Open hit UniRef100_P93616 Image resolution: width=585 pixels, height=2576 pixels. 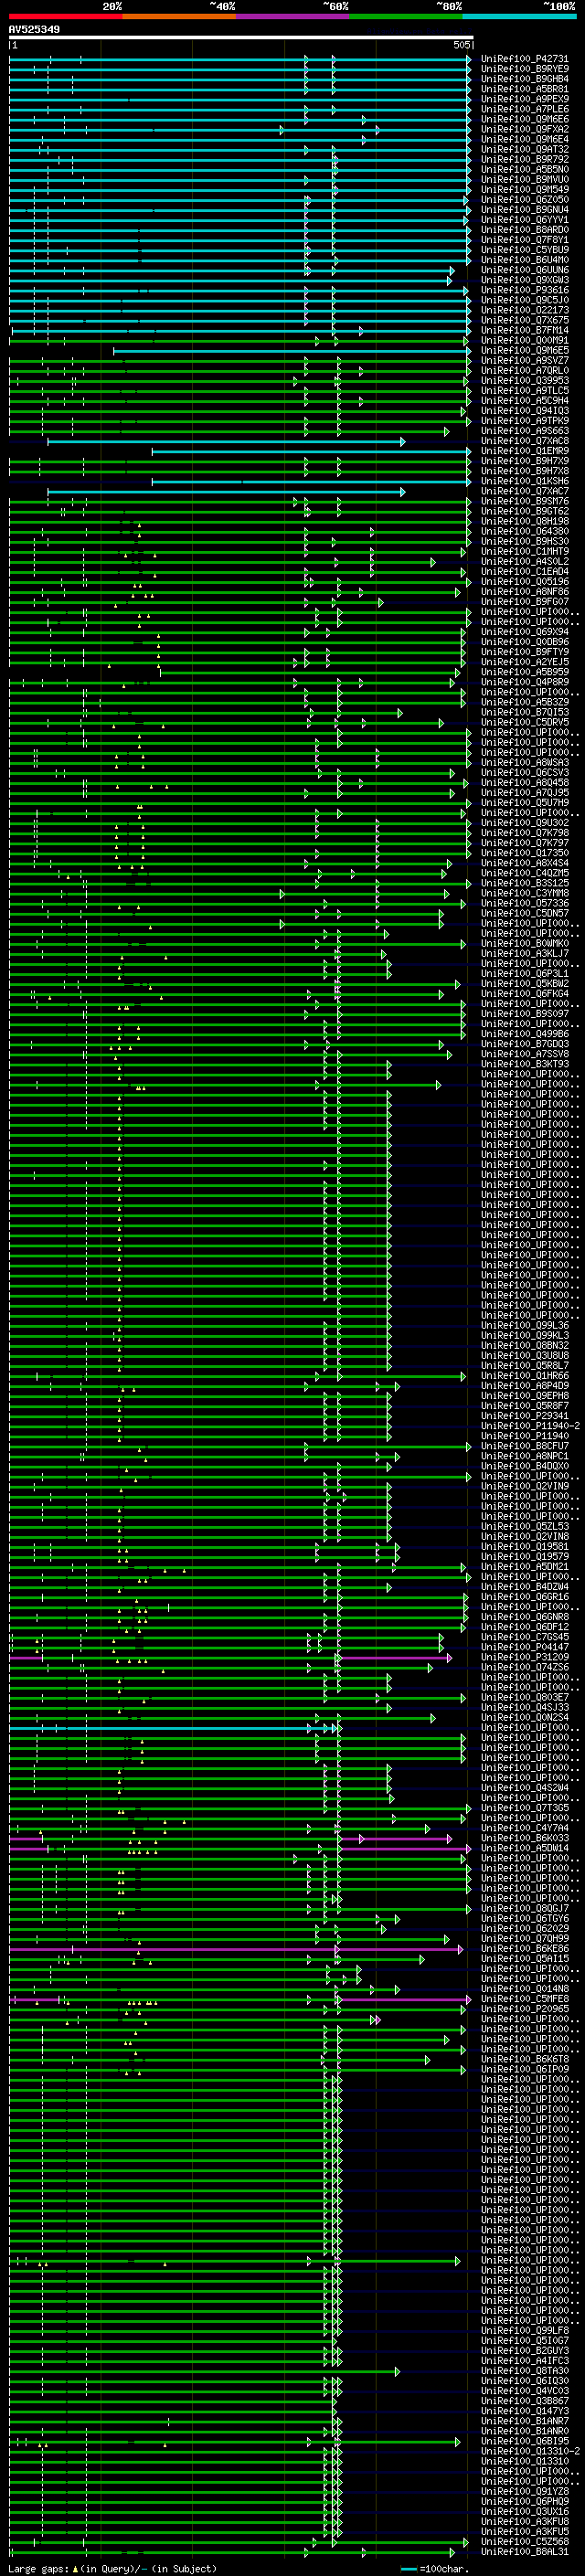click(525, 290)
